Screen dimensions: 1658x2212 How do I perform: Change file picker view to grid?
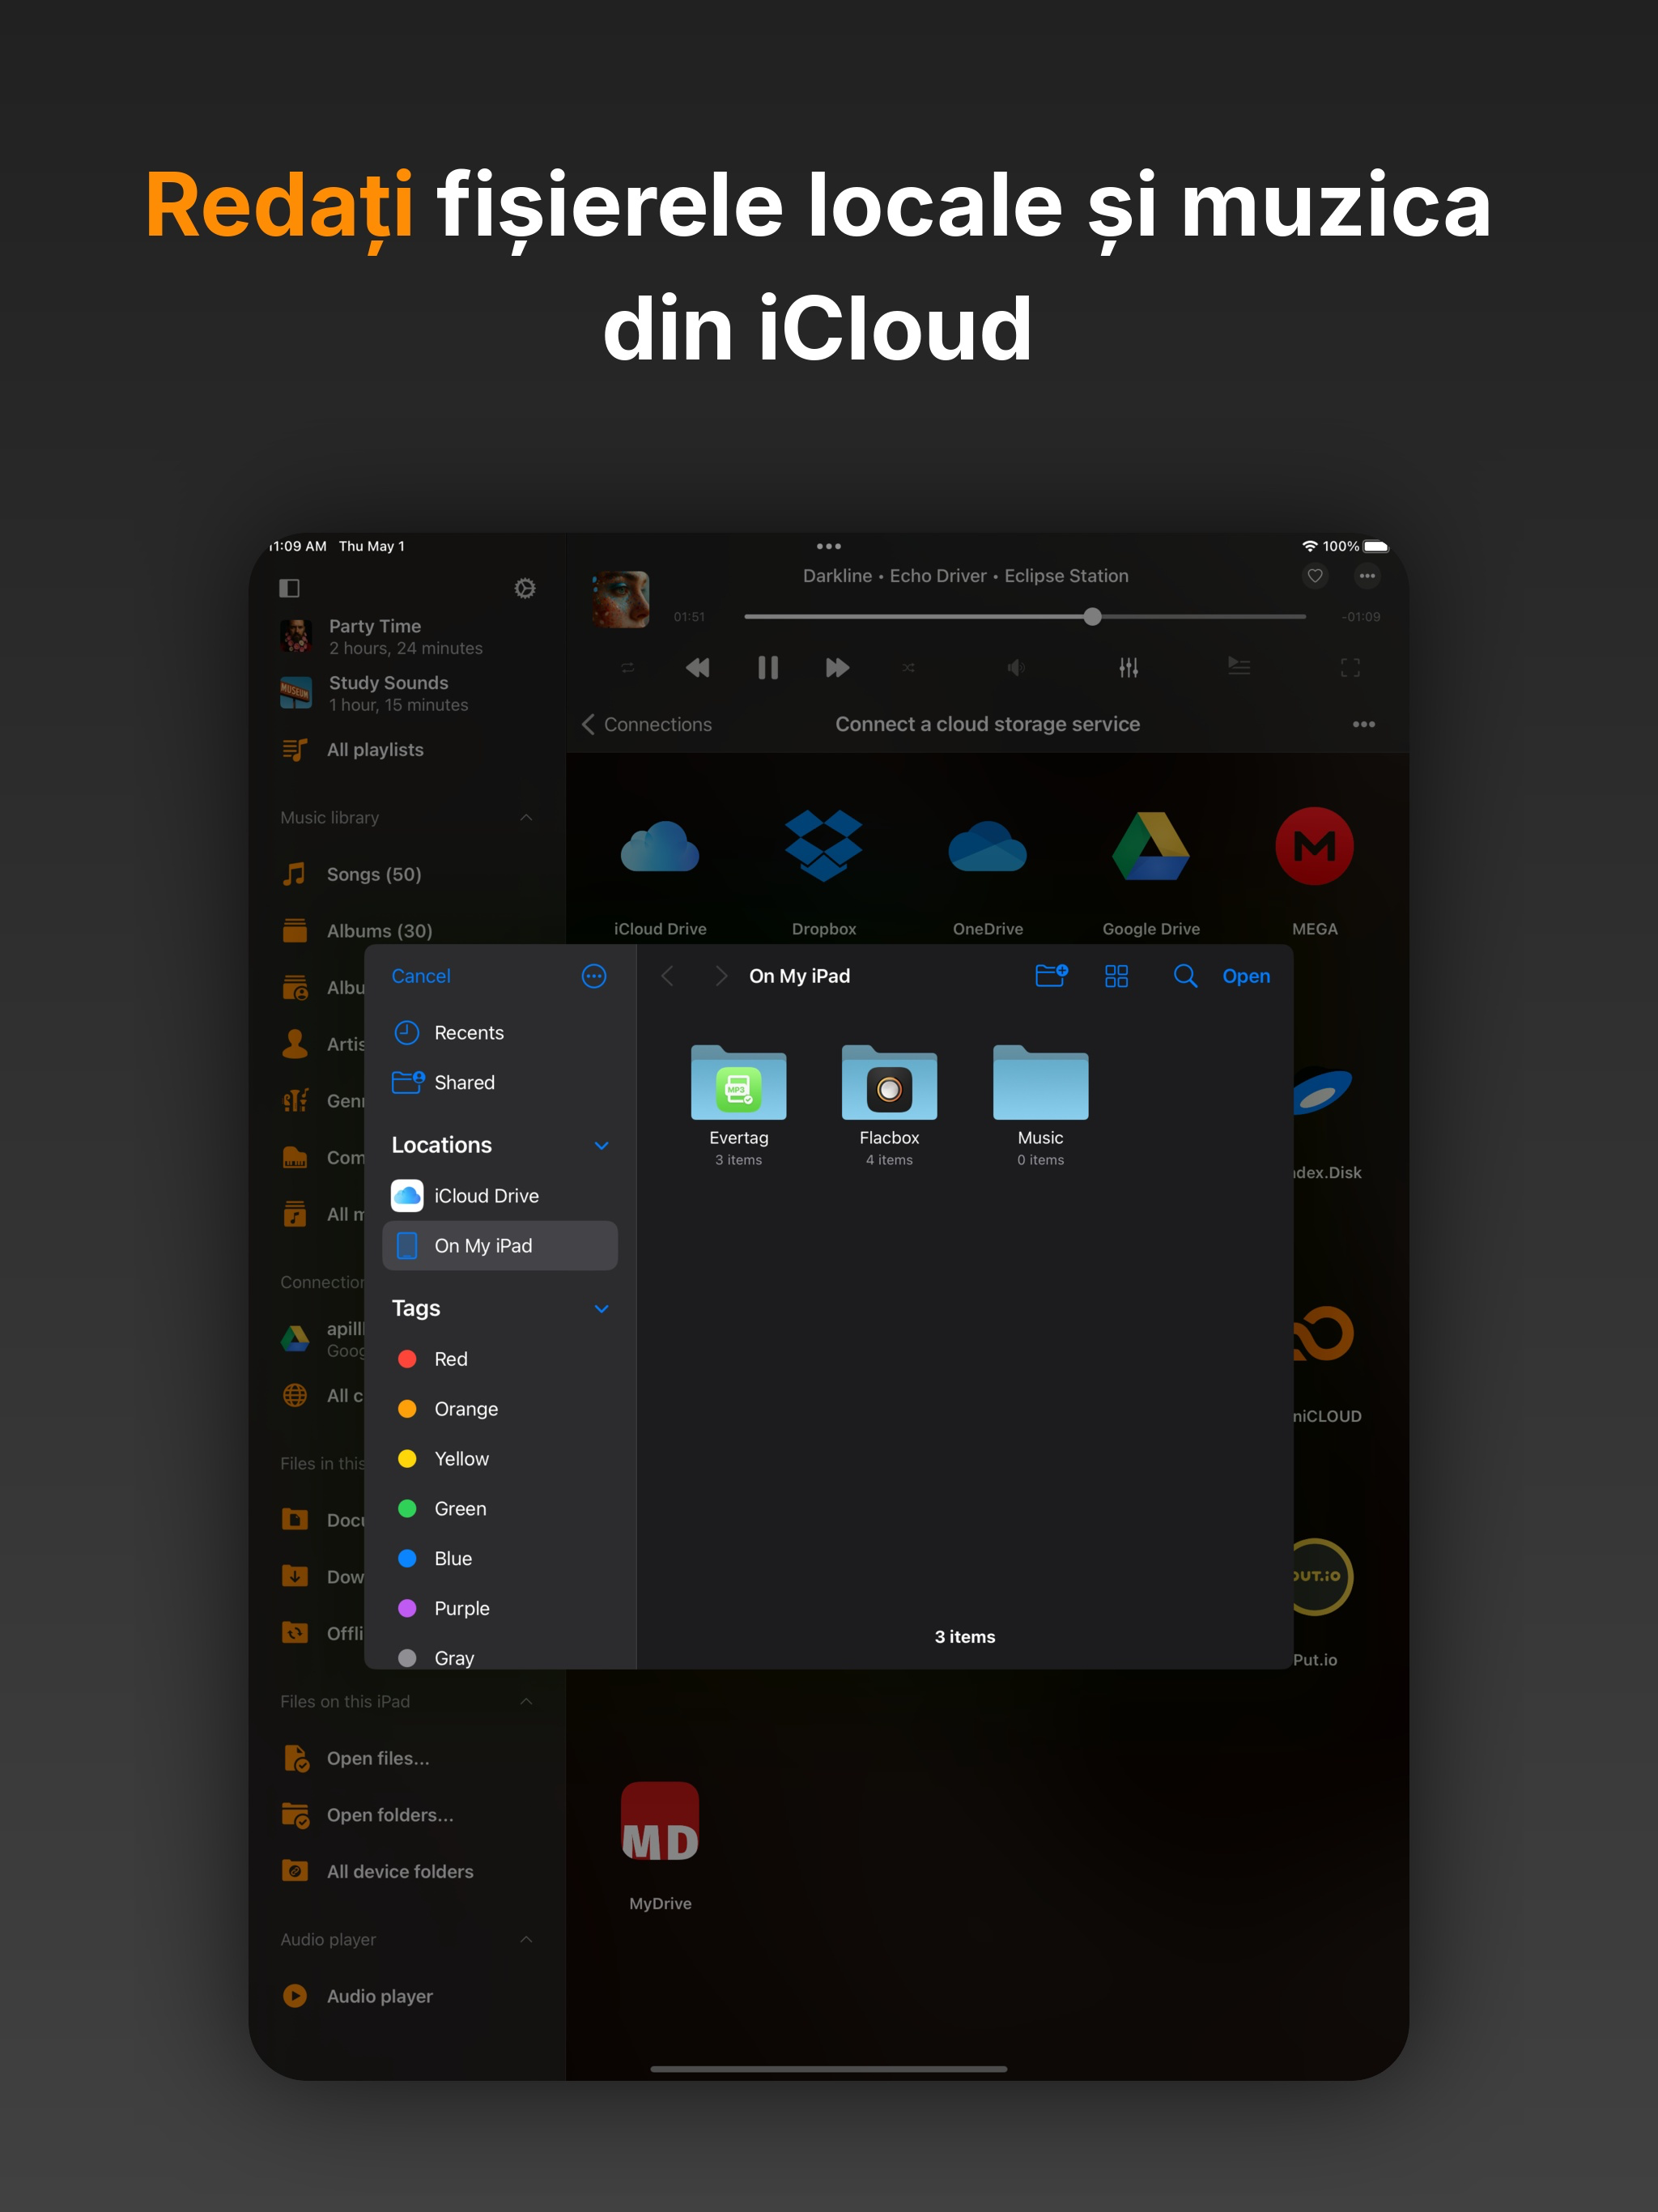(1117, 976)
